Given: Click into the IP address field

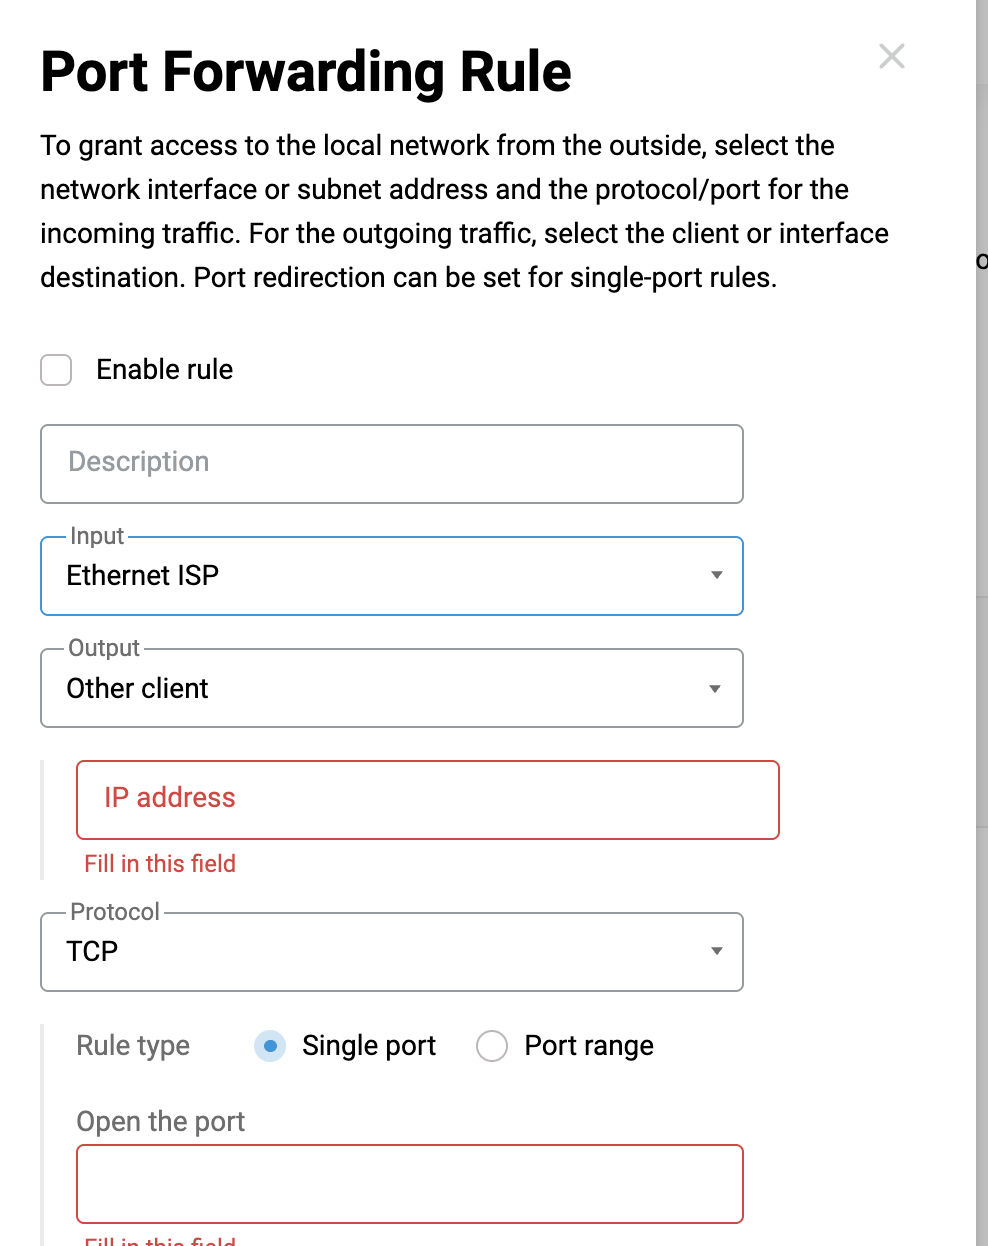Looking at the screenshot, I should pyautogui.click(x=427, y=800).
